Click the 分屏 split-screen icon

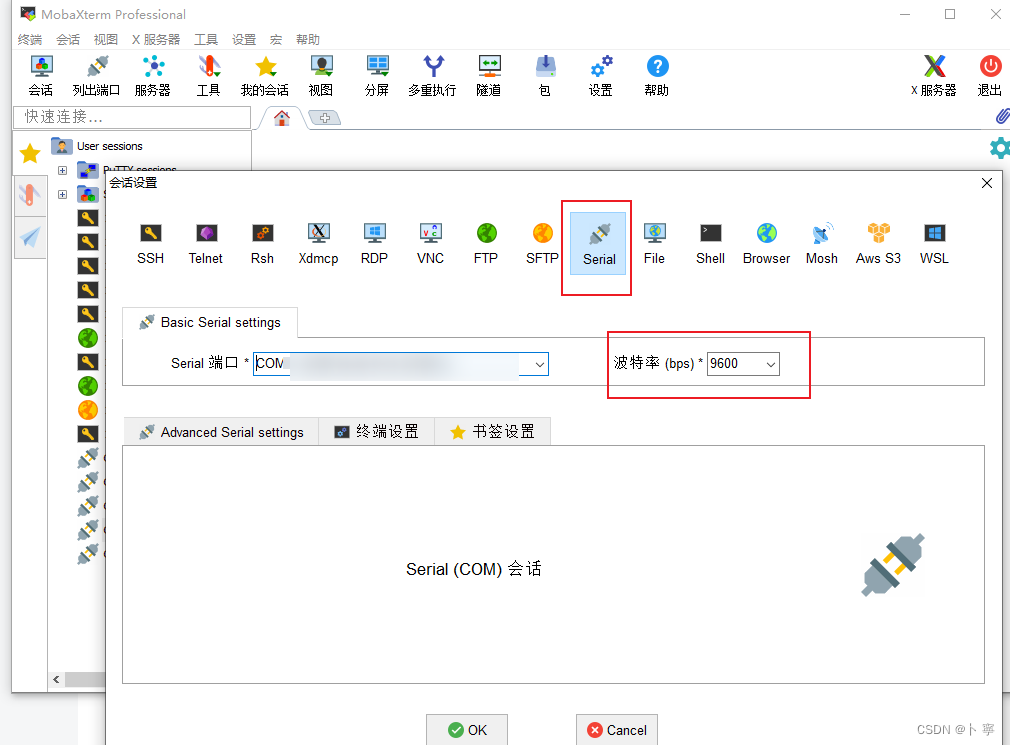(377, 76)
